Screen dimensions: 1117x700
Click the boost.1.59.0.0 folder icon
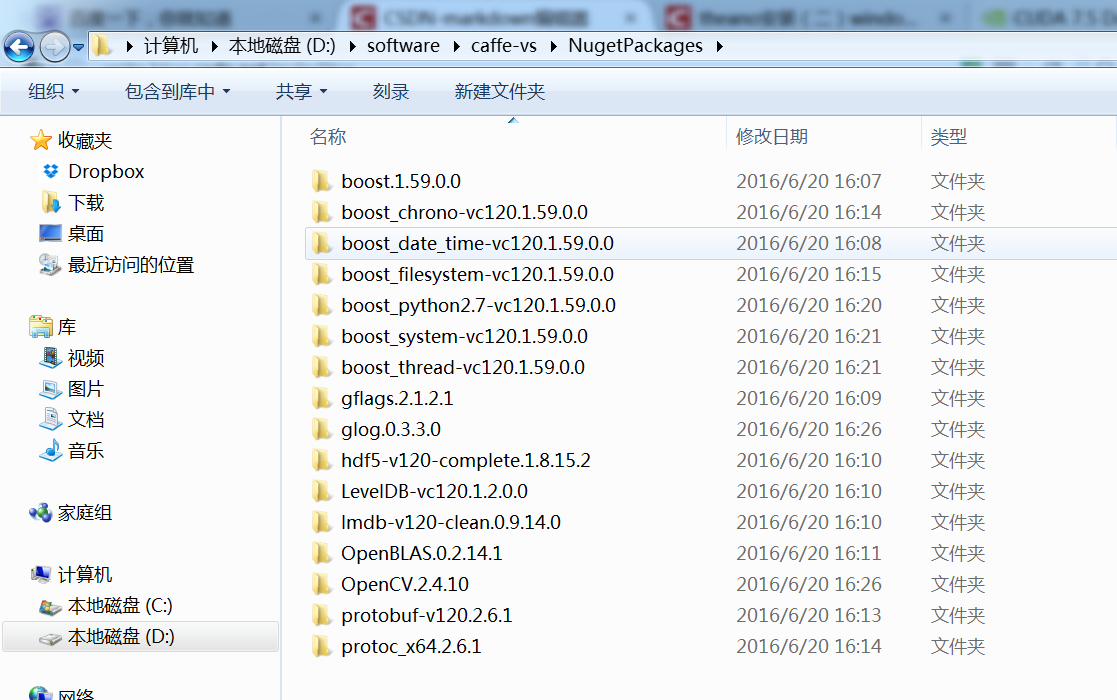click(x=321, y=181)
